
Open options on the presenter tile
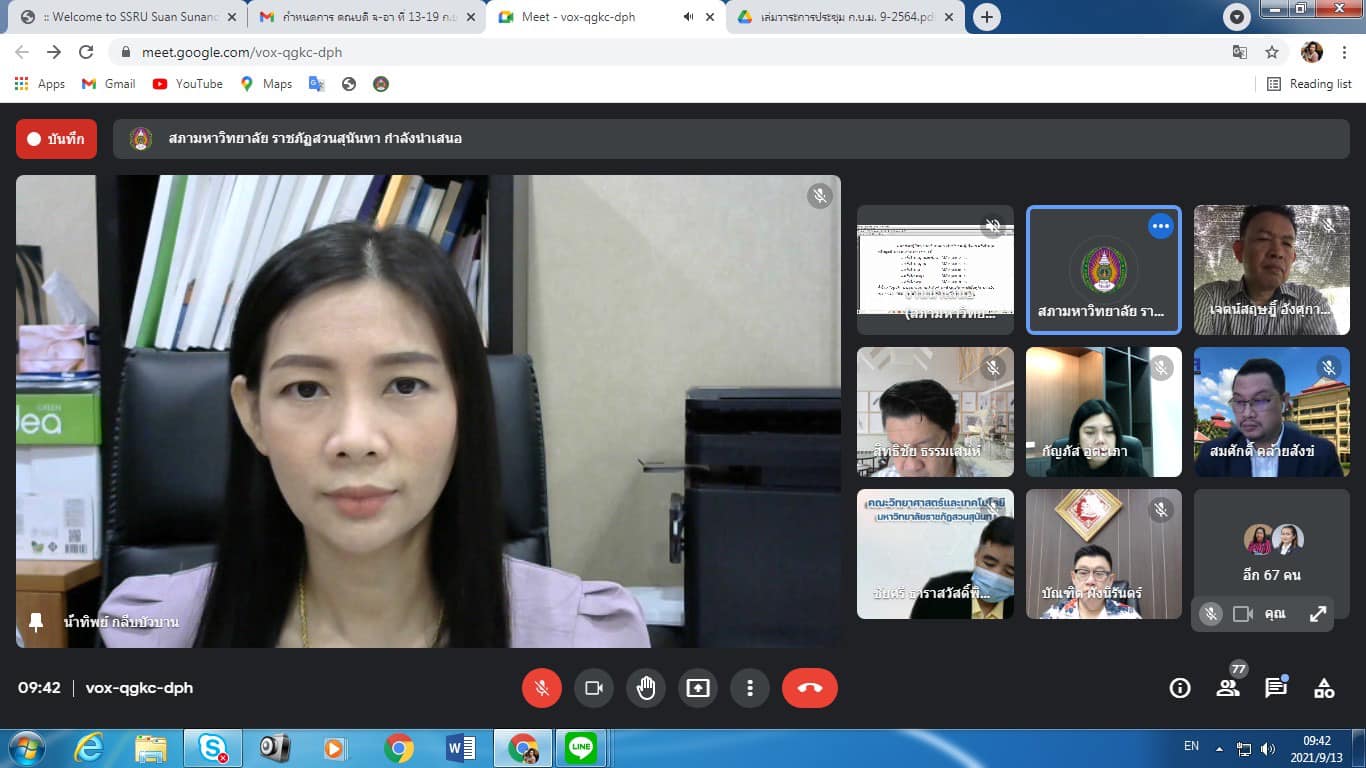coord(1160,227)
